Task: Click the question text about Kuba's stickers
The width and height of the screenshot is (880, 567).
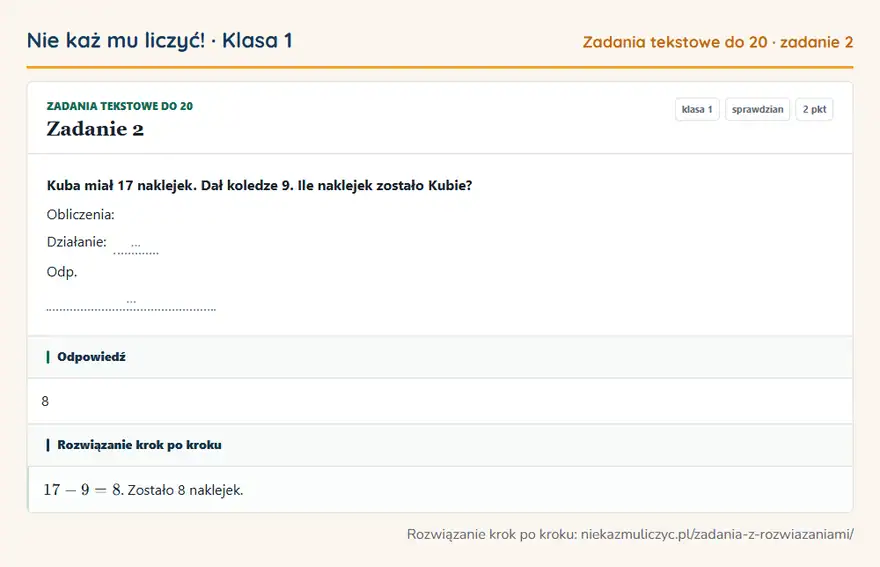Action: 259,185
